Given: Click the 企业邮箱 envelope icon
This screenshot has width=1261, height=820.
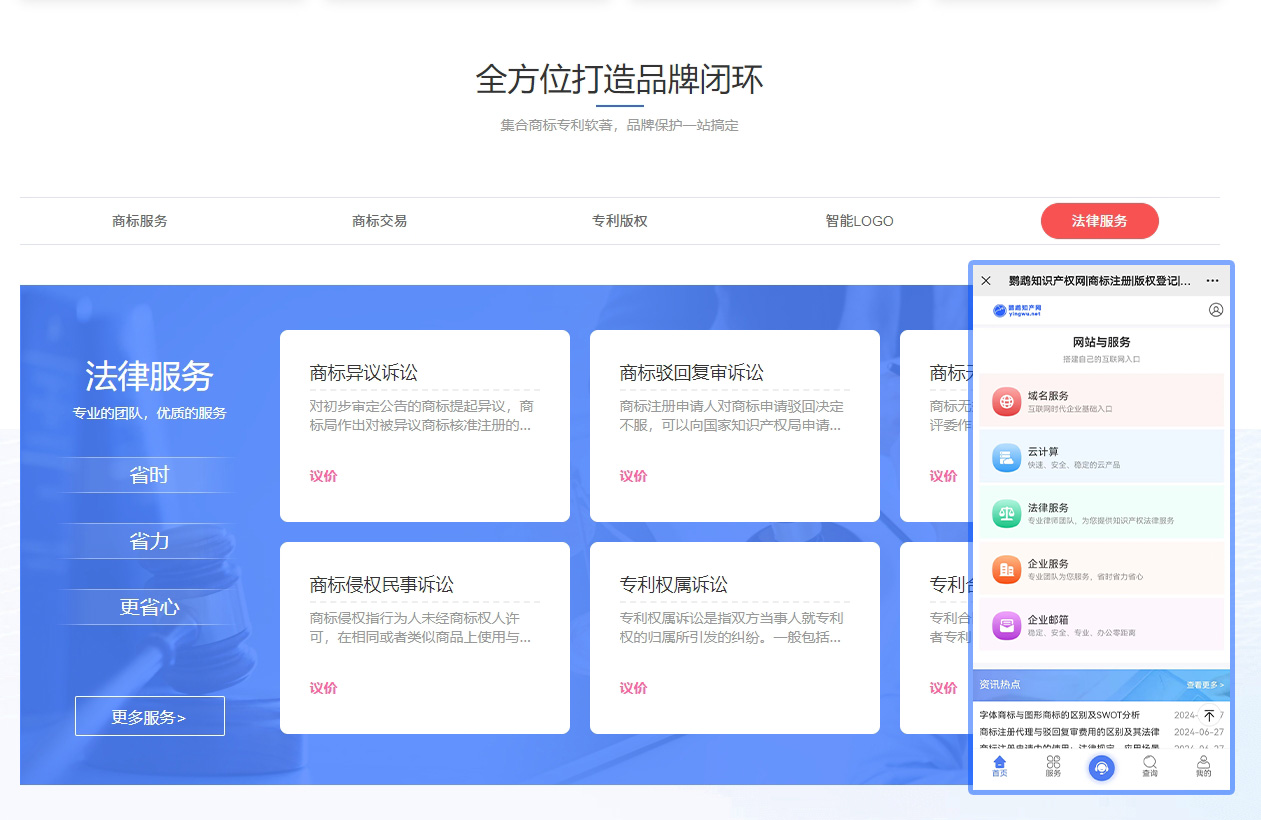Looking at the screenshot, I should click(1006, 625).
